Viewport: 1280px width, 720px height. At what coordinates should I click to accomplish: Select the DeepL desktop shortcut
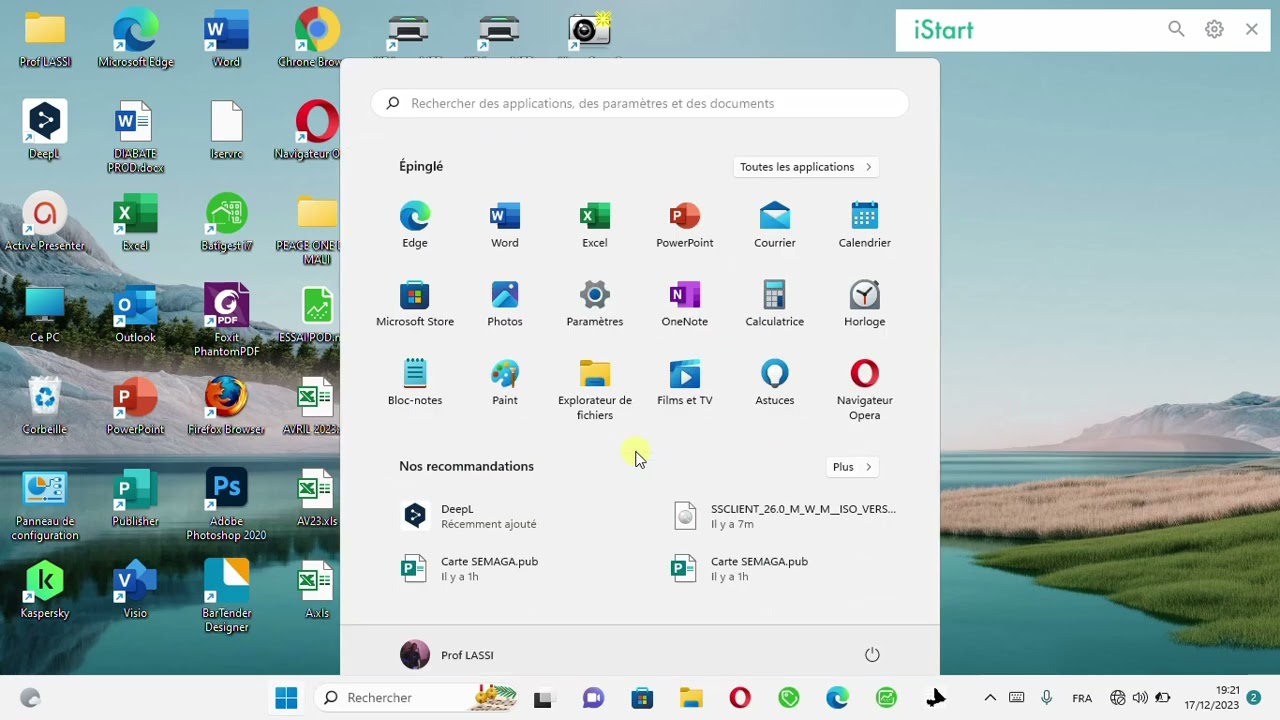[45, 130]
